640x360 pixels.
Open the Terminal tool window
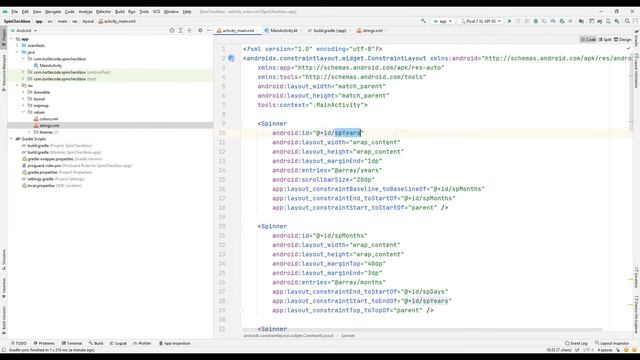pos(72,343)
